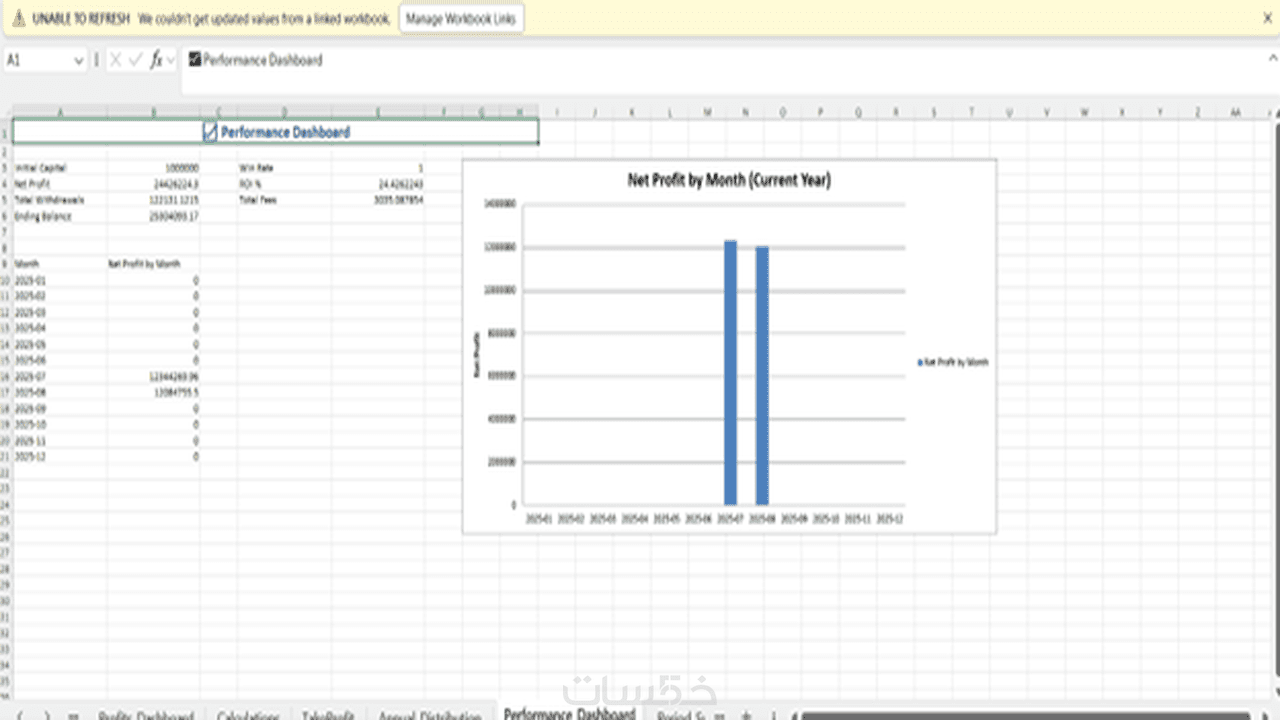The height and width of the screenshot is (720, 1280).
Task: Click column header M
Action: [x=707, y=112]
